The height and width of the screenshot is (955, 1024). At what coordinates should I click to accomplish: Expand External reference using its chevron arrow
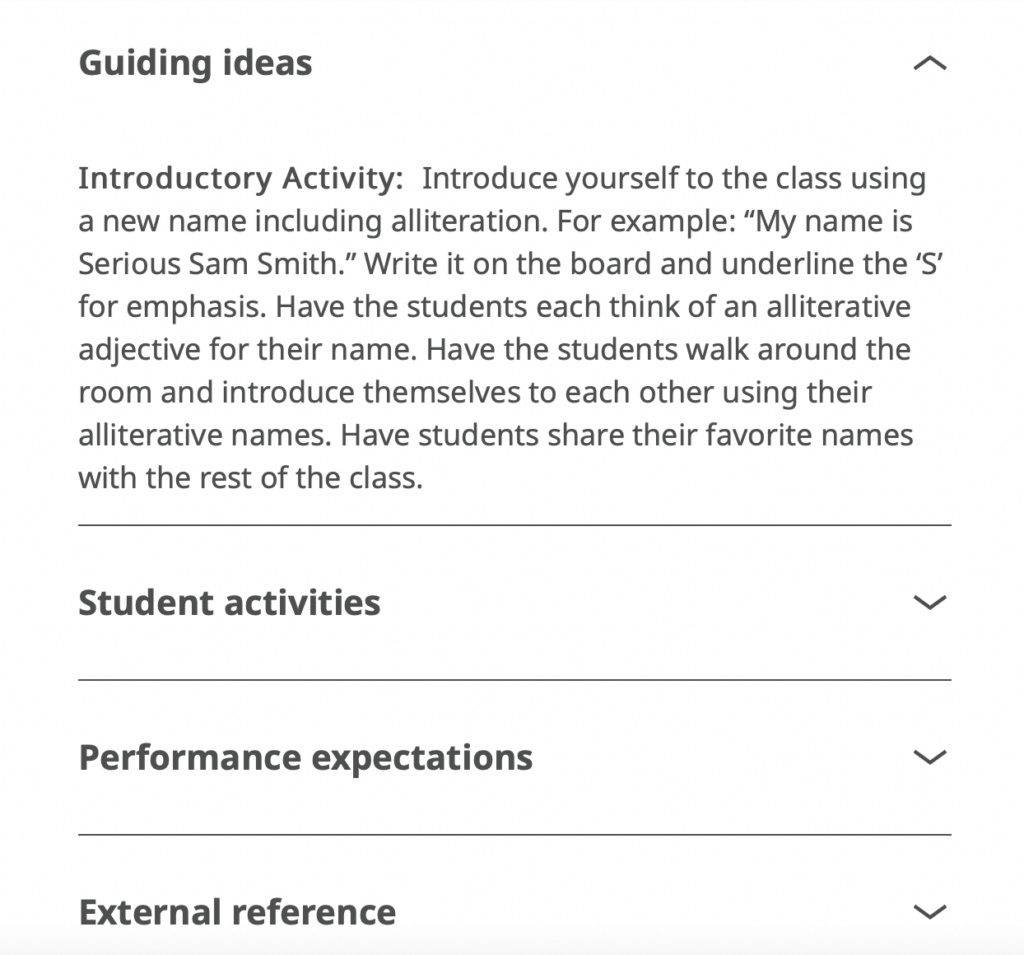coord(930,912)
